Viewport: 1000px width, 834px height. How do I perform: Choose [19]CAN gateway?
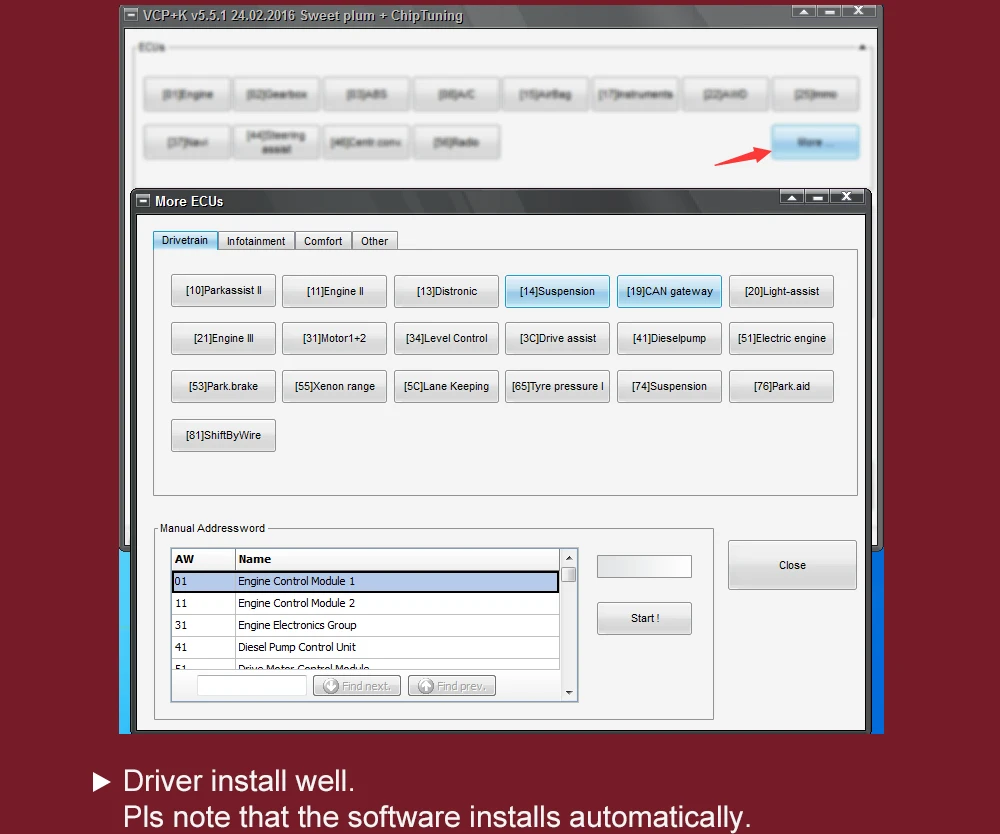coord(670,291)
